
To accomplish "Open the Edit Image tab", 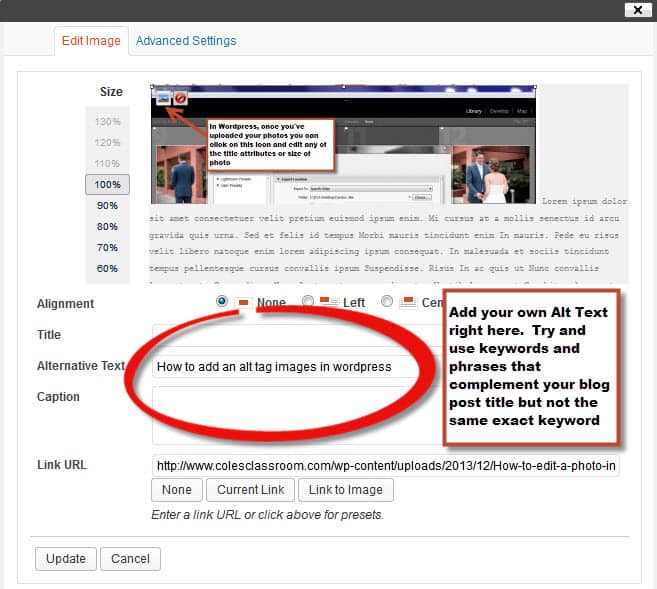I will pos(91,41).
